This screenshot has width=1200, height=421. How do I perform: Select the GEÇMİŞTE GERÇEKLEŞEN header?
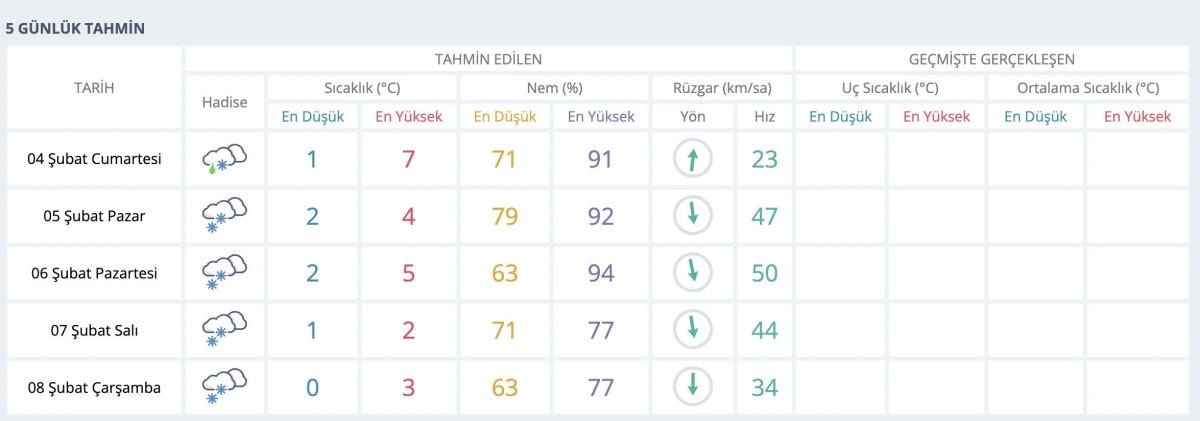pos(992,59)
